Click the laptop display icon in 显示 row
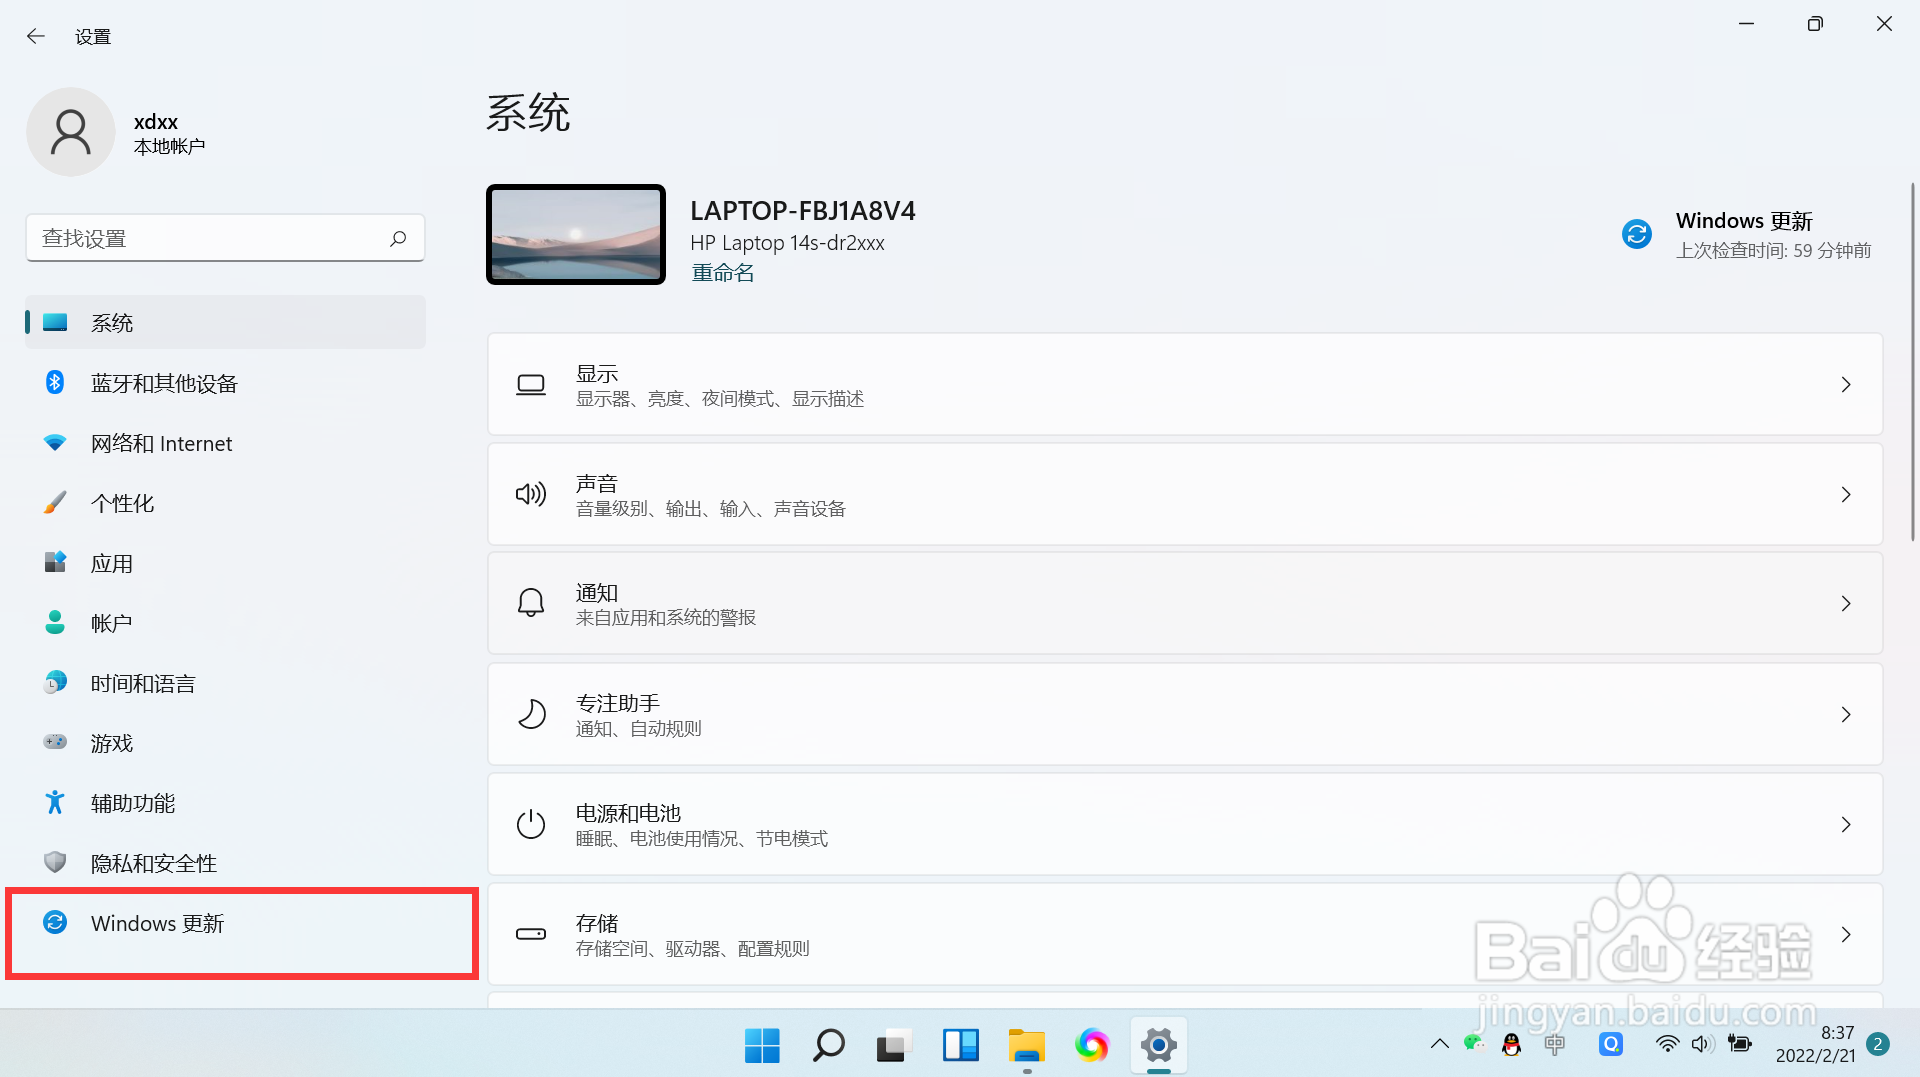1920x1077 pixels. click(x=531, y=385)
